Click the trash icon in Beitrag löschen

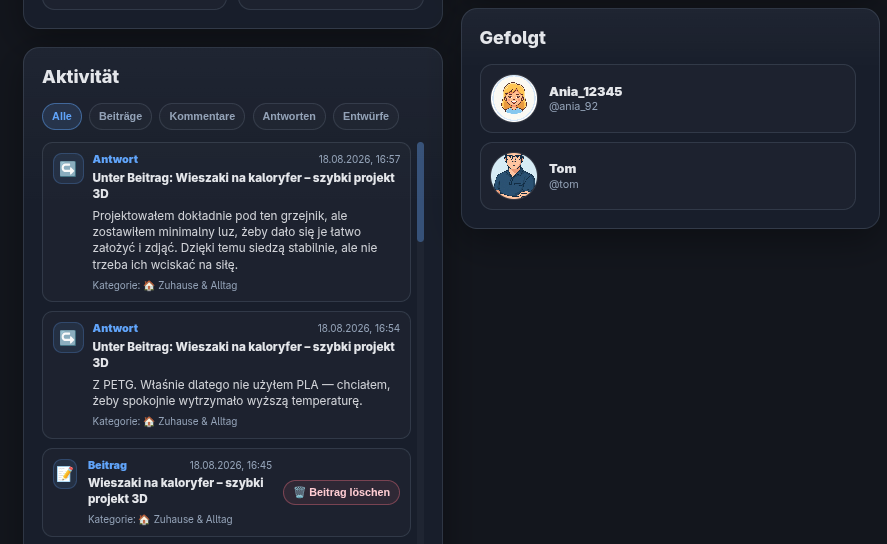click(299, 493)
